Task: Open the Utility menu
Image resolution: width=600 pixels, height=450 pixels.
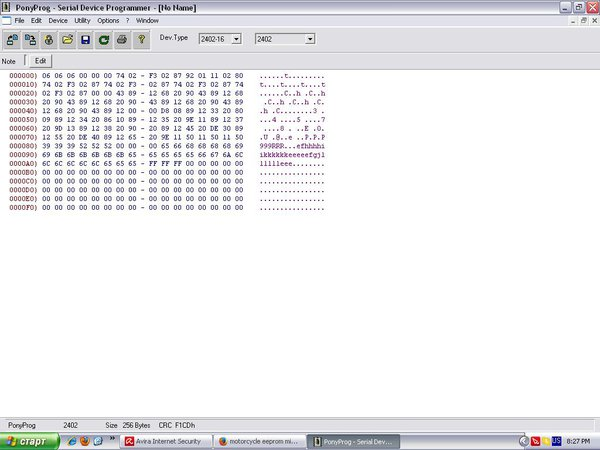Action: (82, 21)
